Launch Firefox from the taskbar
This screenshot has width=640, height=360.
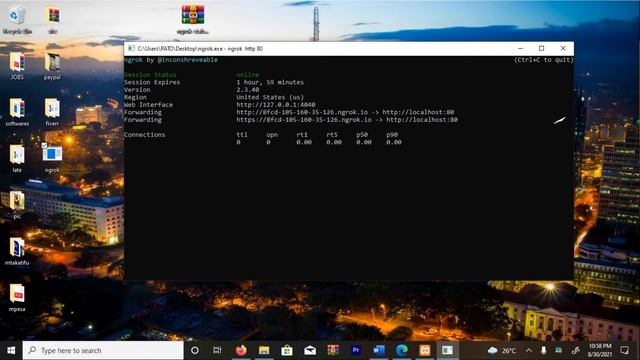pyautogui.click(x=241, y=350)
